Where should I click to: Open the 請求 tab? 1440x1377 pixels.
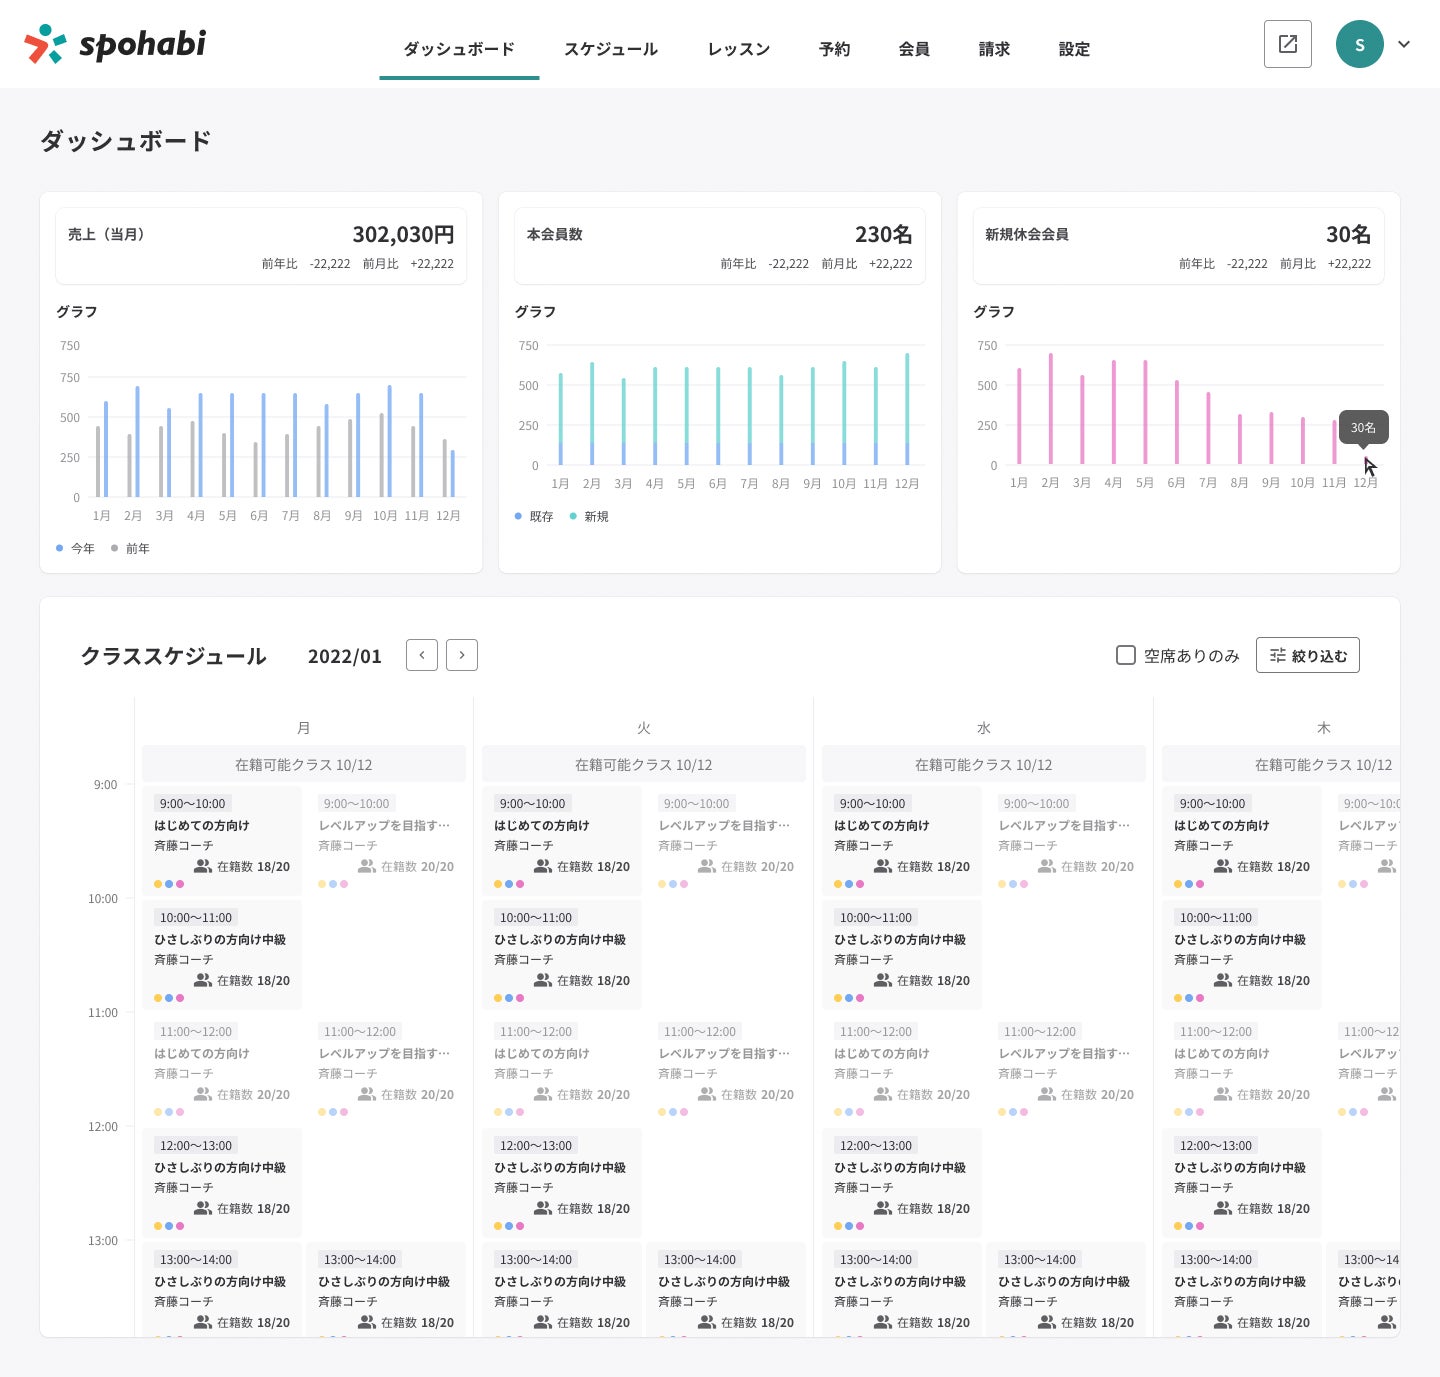994,49
